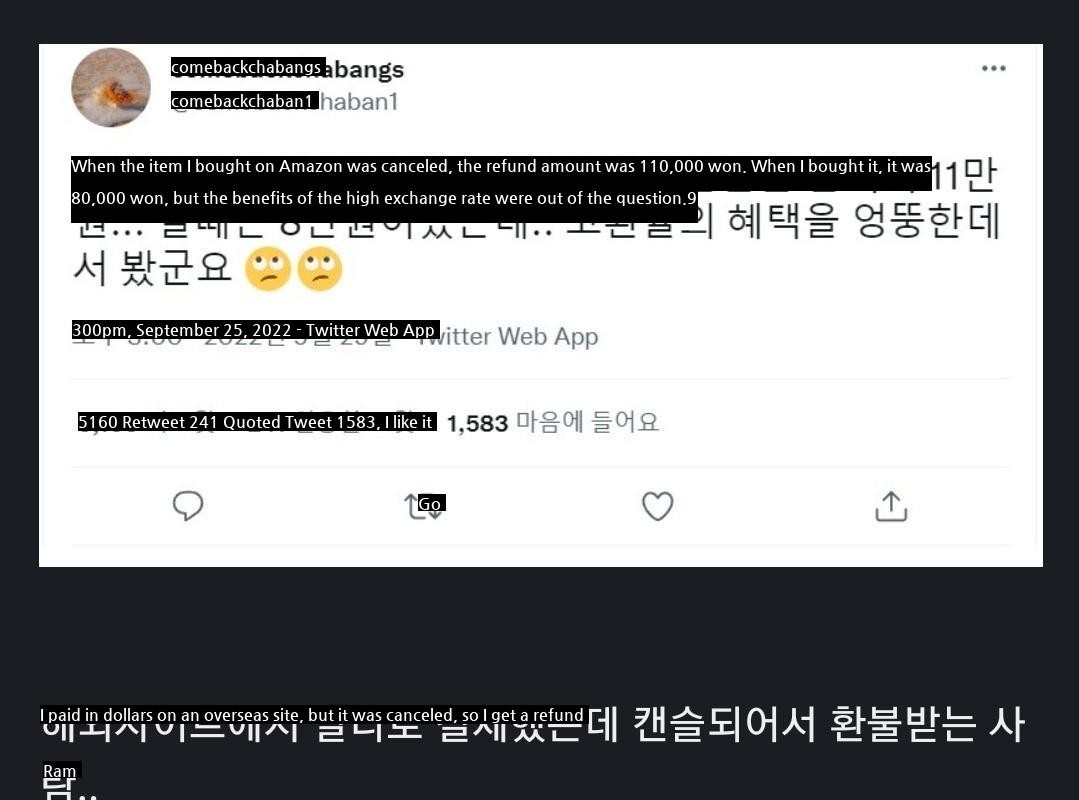
Task: Click the share upload arrow icon
Action: pyautogui.click(x=891, y=506)
